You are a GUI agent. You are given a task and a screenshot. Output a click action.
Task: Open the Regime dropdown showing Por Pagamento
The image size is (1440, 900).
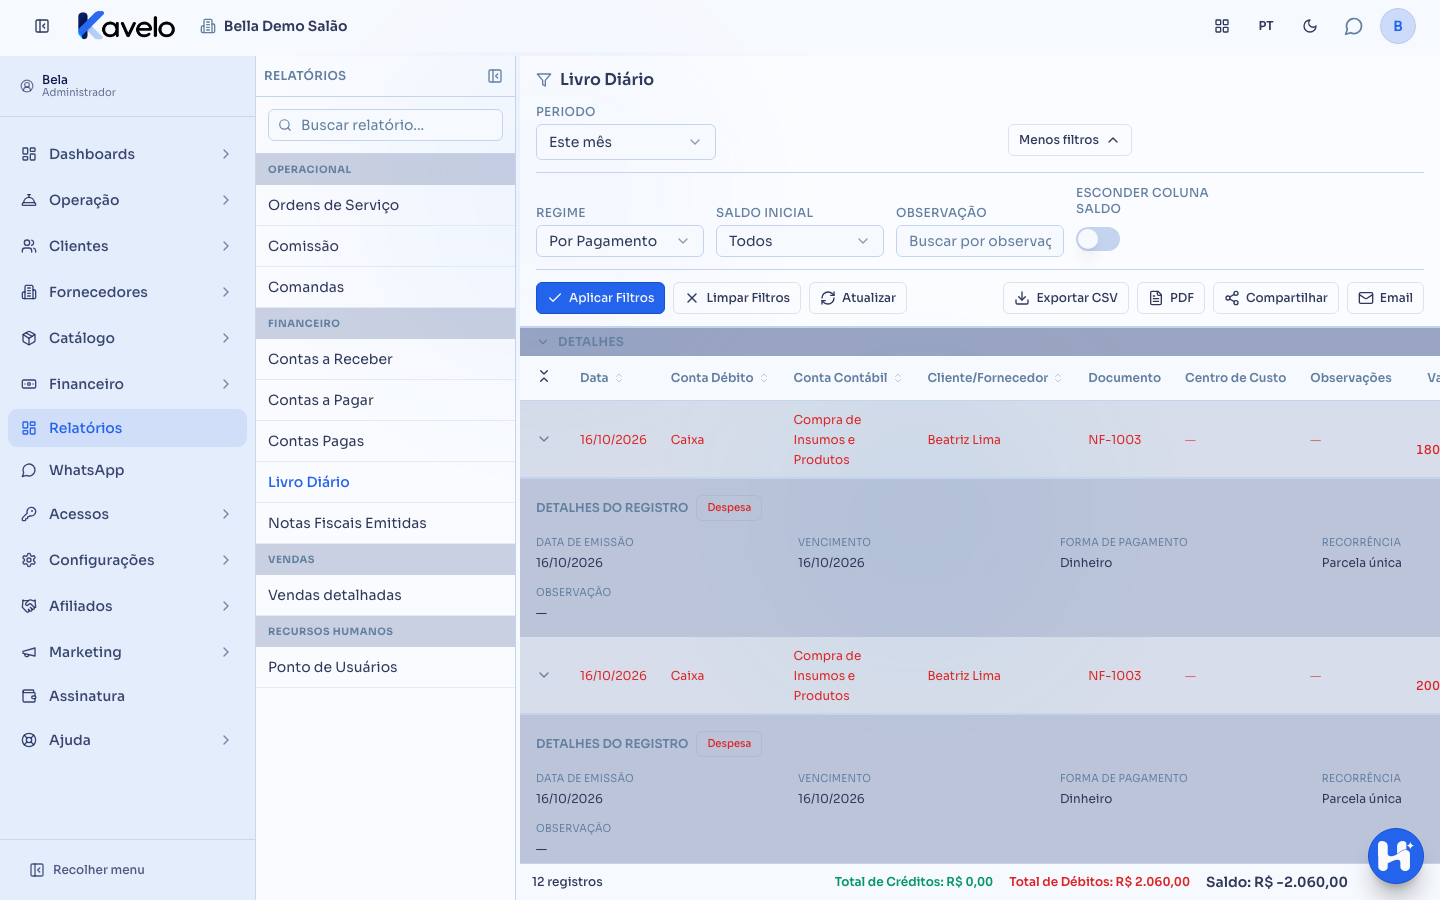coord(620,241)
